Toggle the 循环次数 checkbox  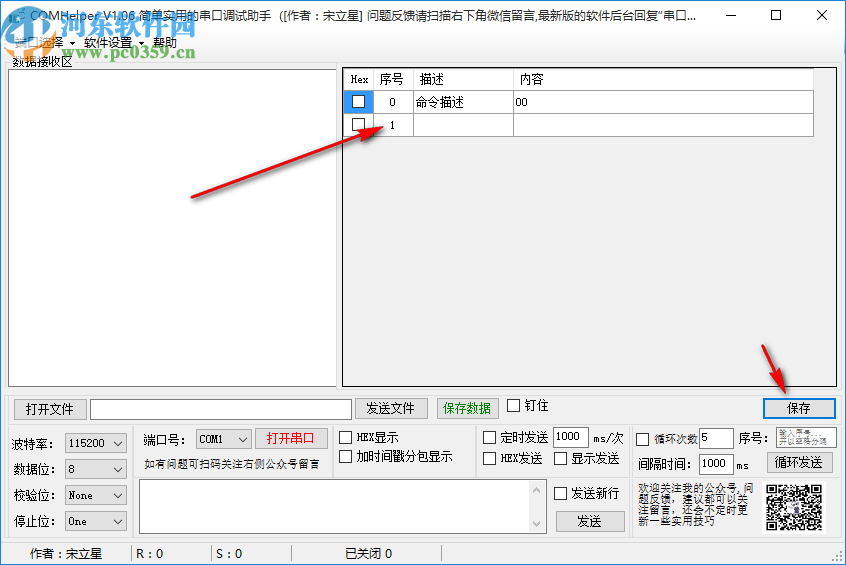pos(643,439)
